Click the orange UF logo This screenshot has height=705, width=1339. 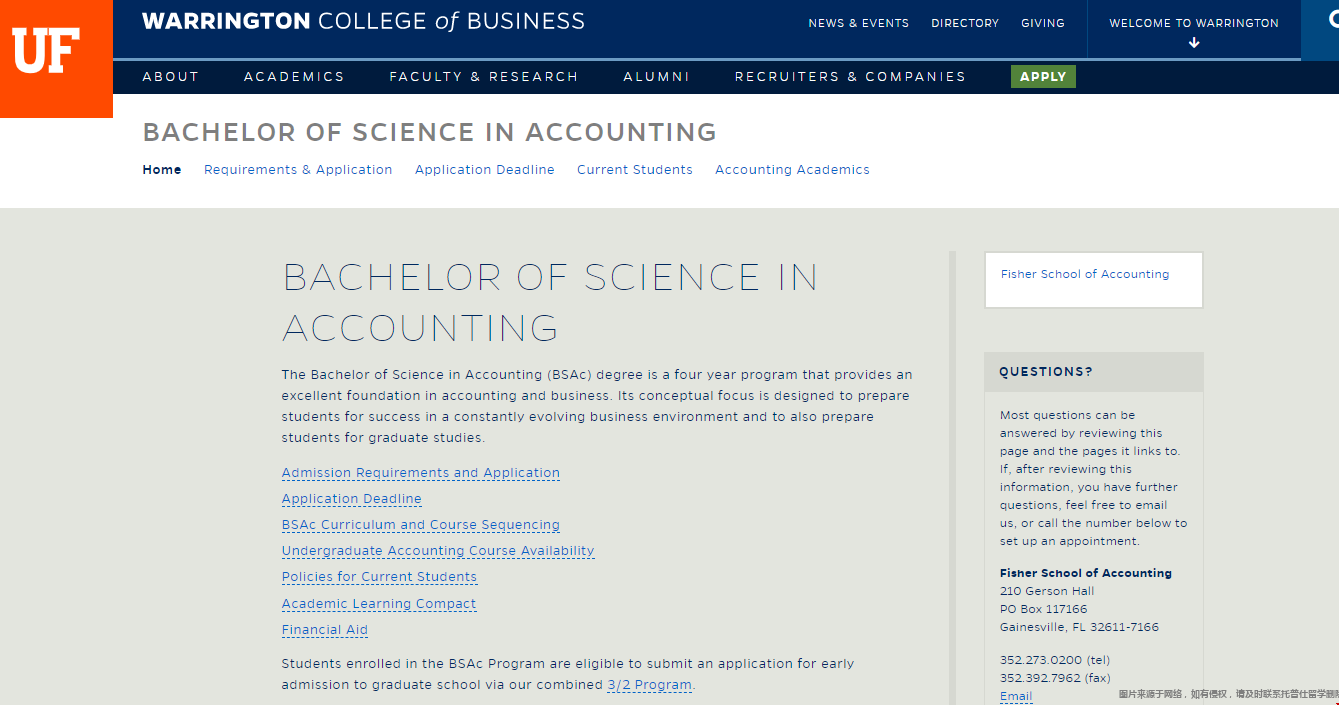[47, 52]
